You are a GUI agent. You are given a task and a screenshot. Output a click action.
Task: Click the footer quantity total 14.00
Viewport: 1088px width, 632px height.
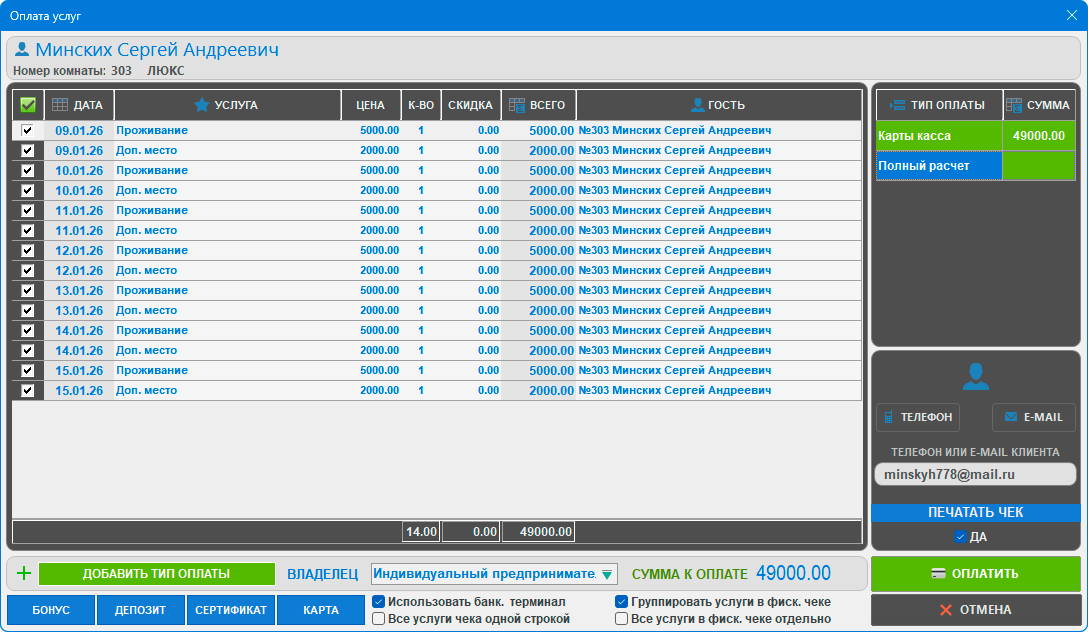(x=421, y=532)
